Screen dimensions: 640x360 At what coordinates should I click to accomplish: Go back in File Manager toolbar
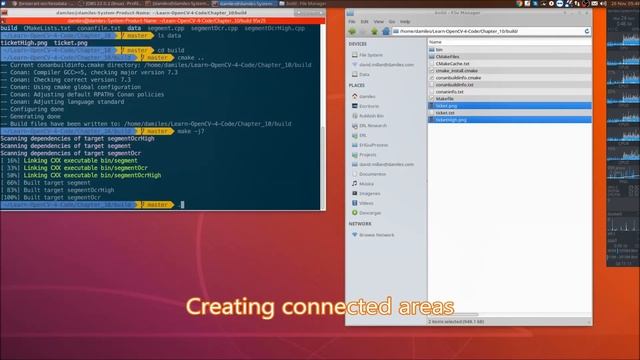(x=352, y=31)
